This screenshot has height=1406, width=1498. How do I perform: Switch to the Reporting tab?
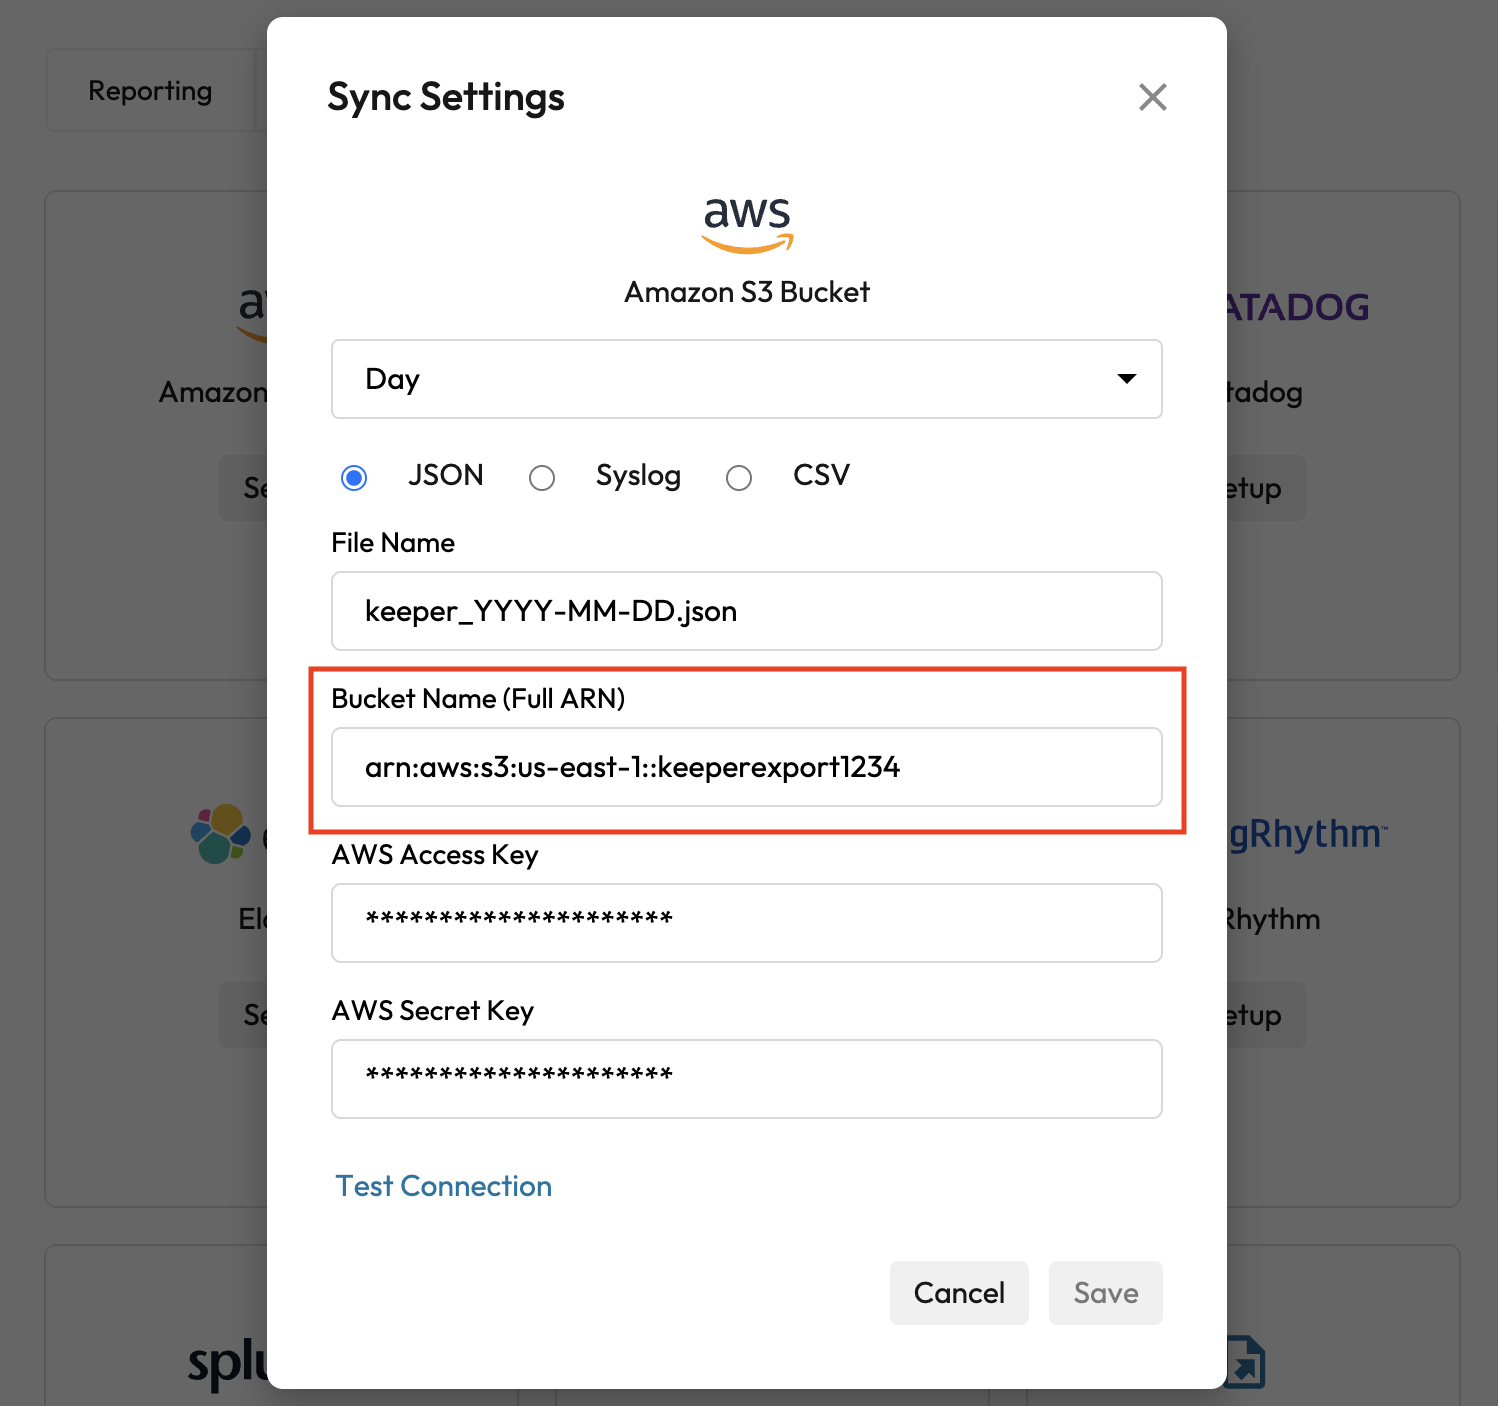tap(150, 91)
